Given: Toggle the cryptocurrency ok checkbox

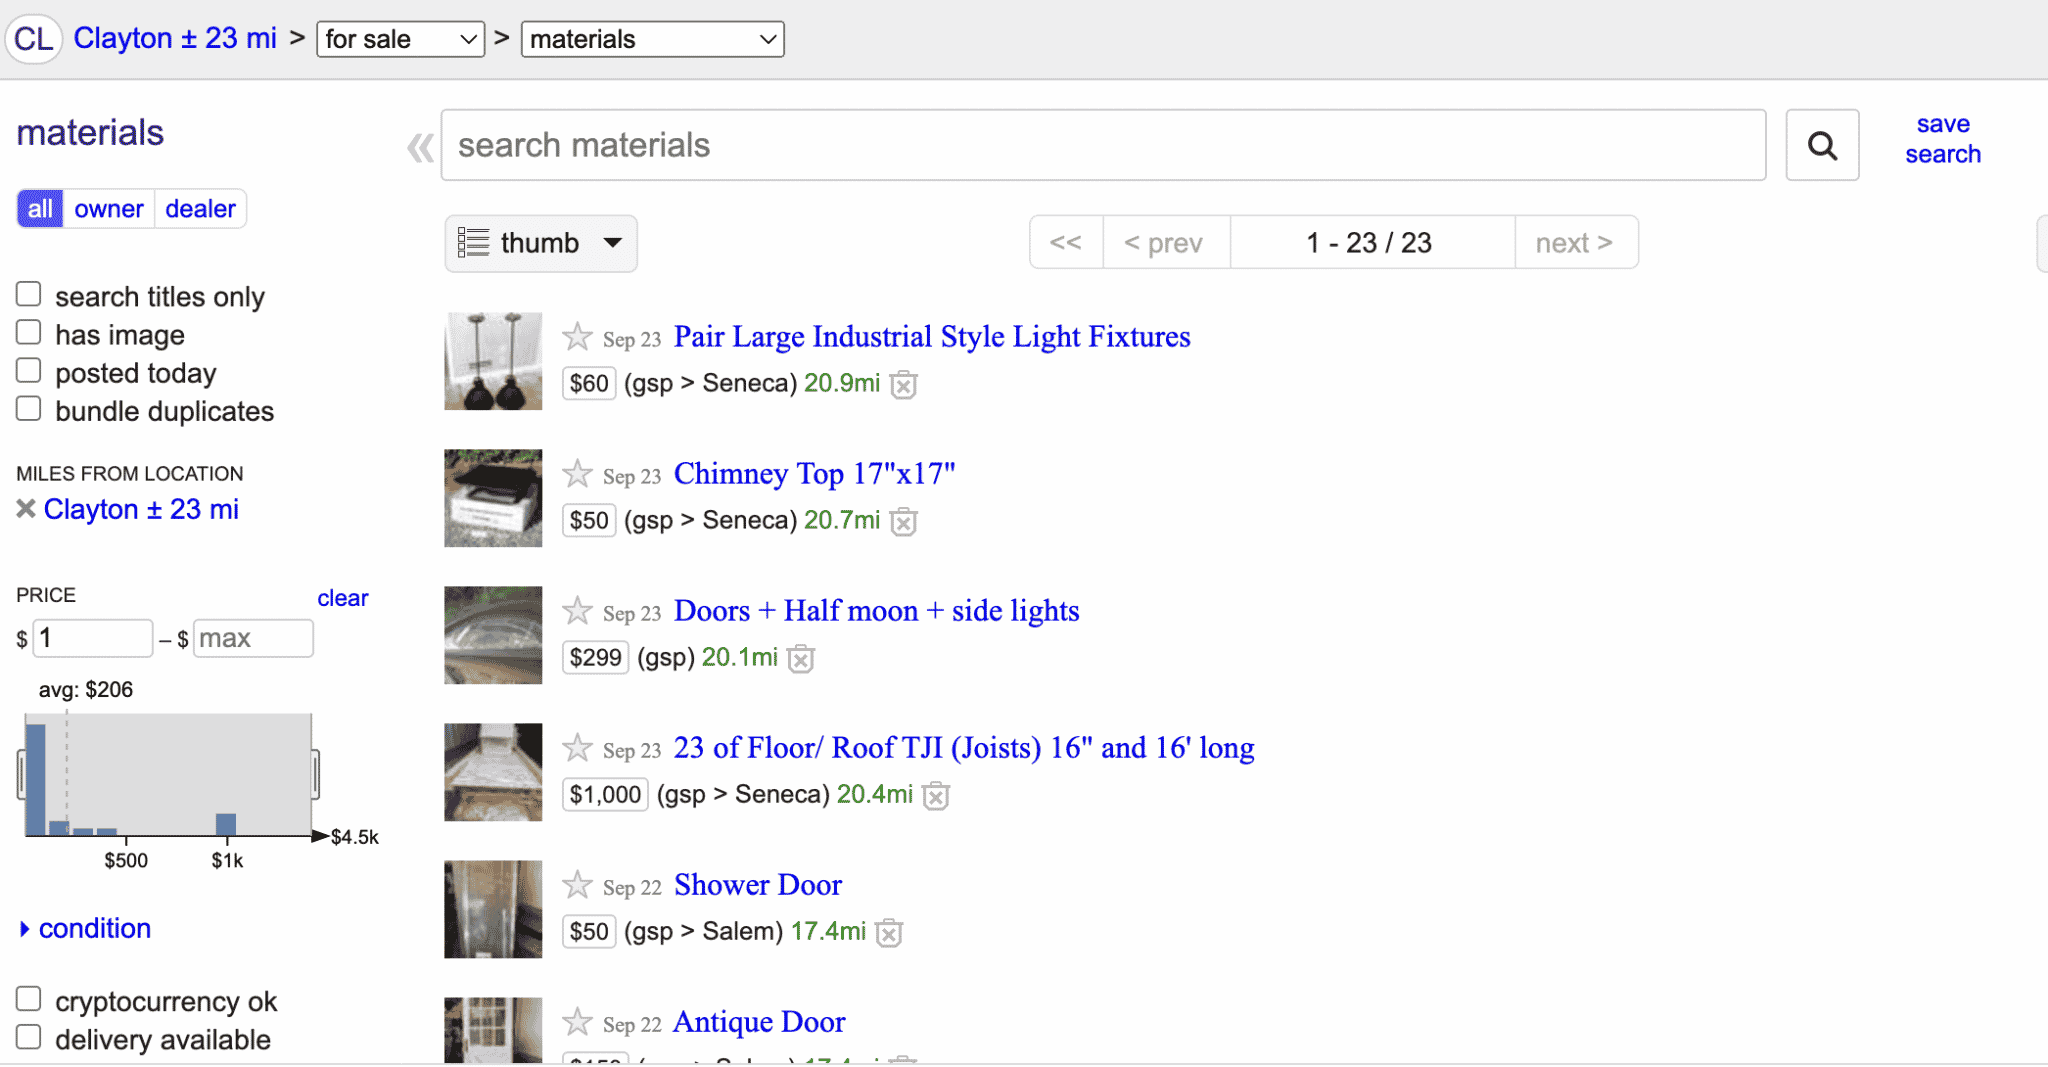Looking at the screenshot, I should pos(29,999).
